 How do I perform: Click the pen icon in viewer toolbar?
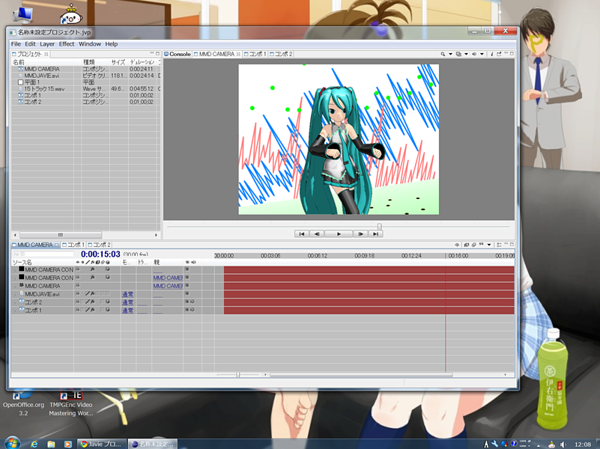[492, 54]
